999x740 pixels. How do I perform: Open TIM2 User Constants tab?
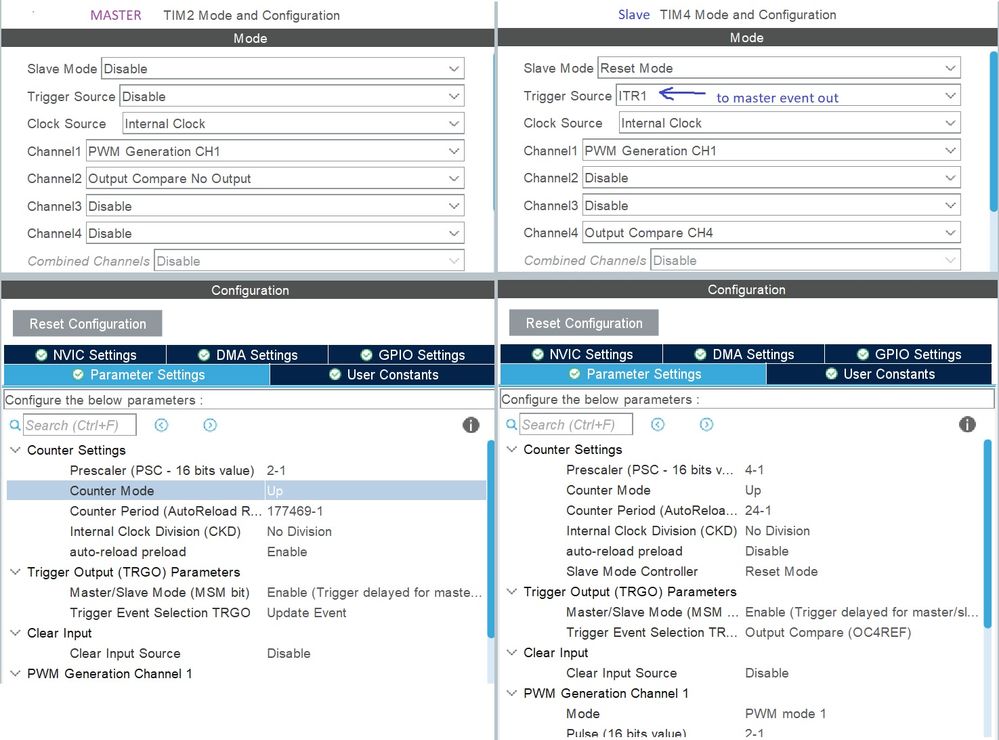tap(382, 375)
